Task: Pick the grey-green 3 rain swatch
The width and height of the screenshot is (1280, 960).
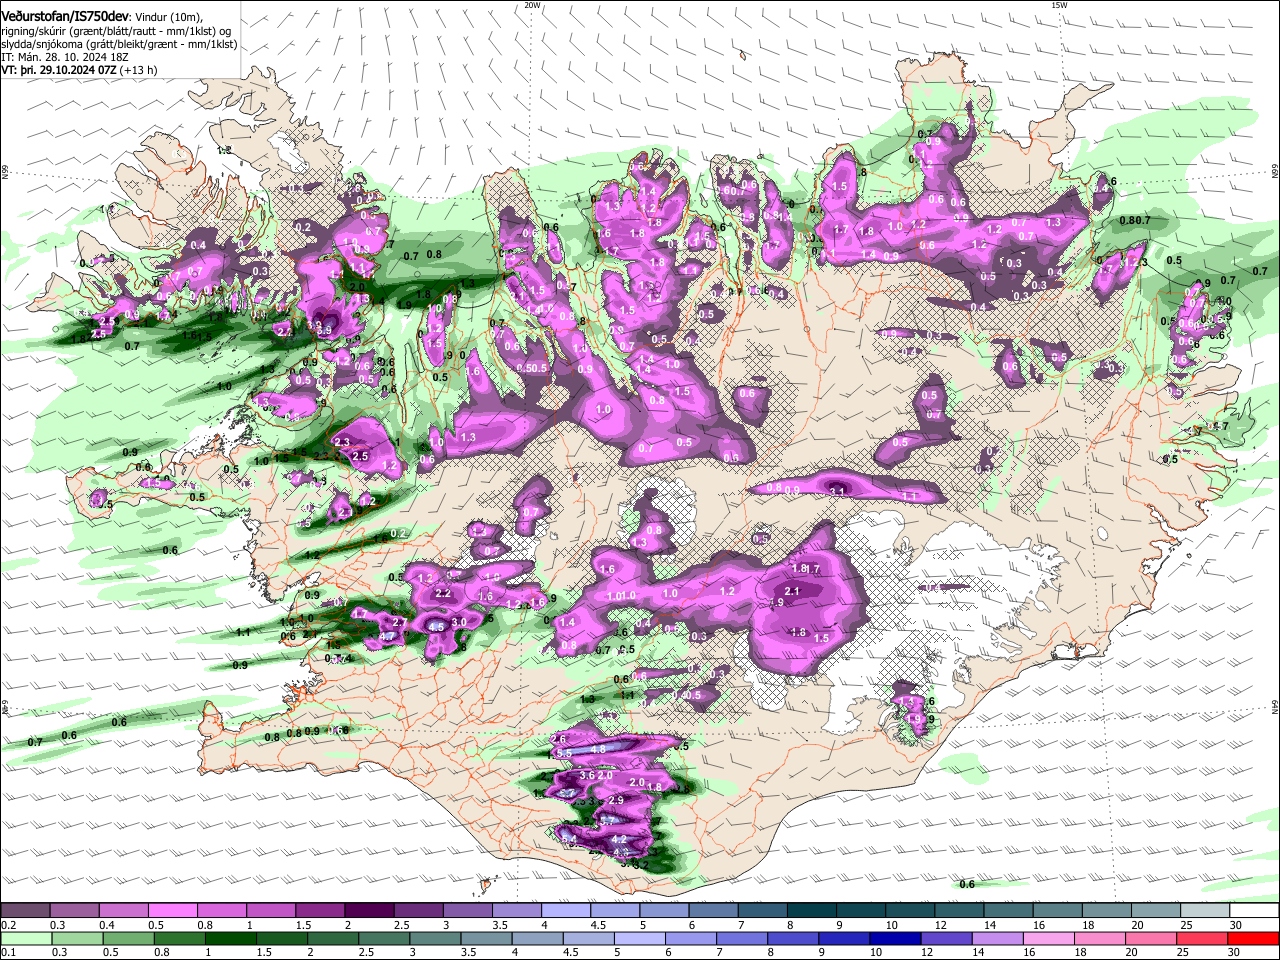Action: pos(436,939)
